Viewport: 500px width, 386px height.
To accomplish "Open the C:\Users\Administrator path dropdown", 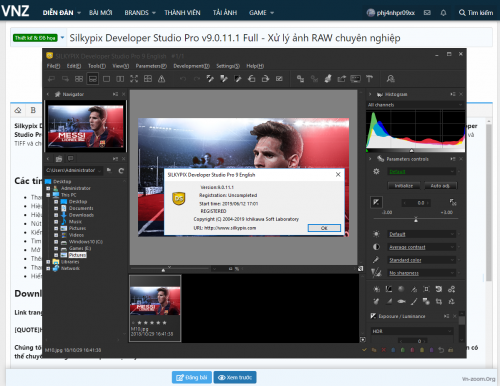I will (x=74, y=170).
